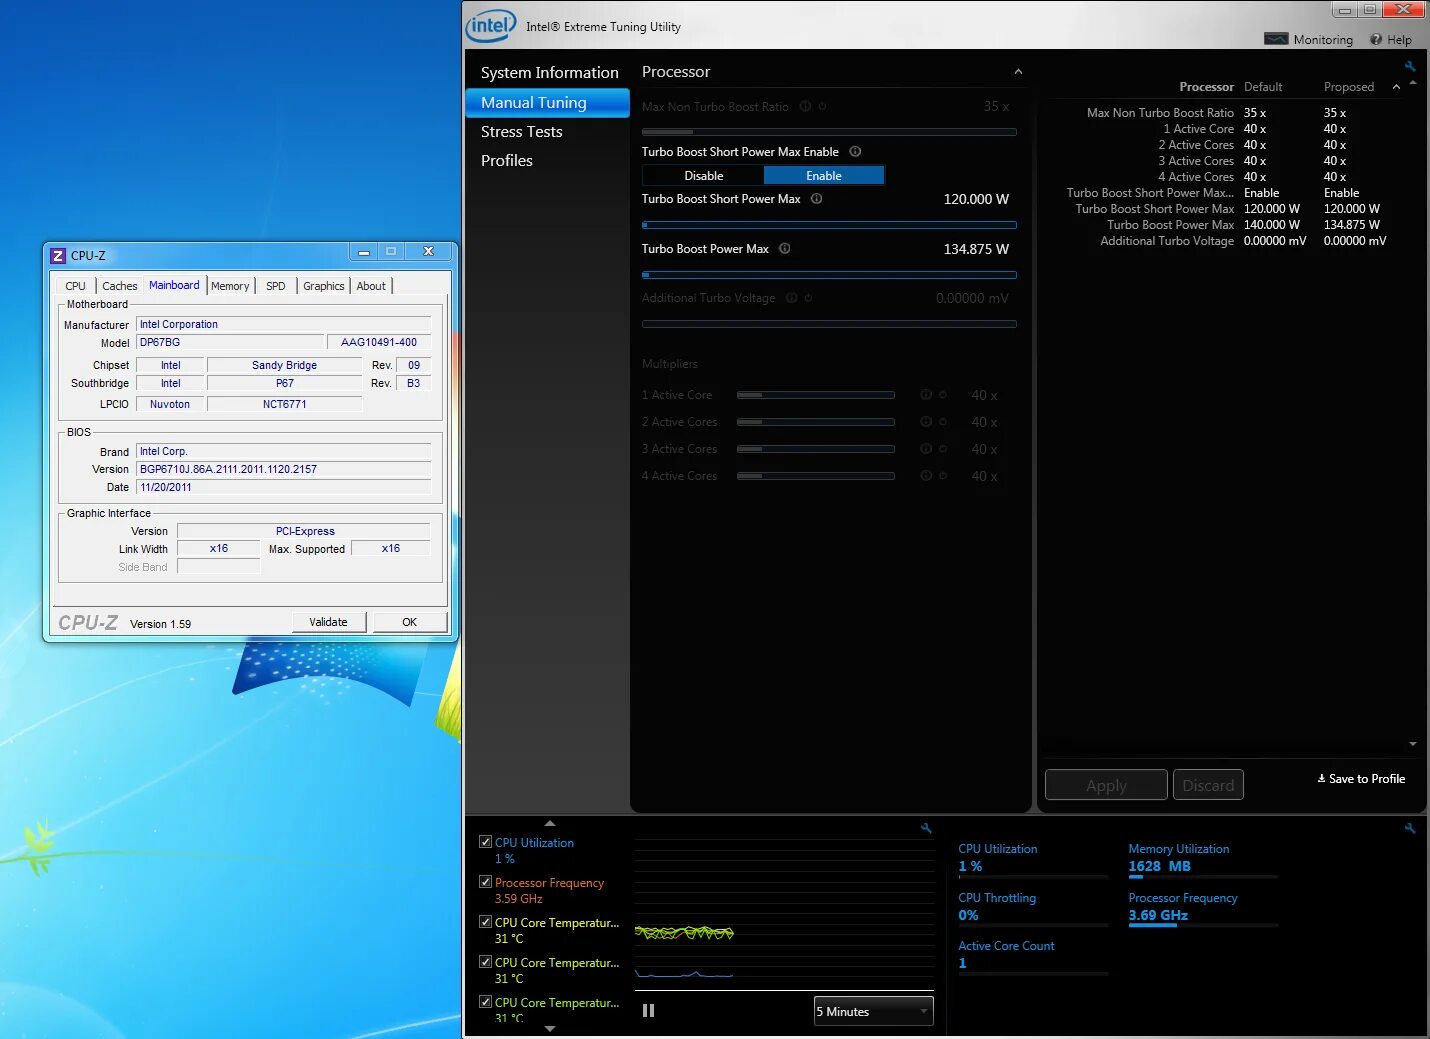Click the proposed panel scroll-down arrow

click(1413, 744)
